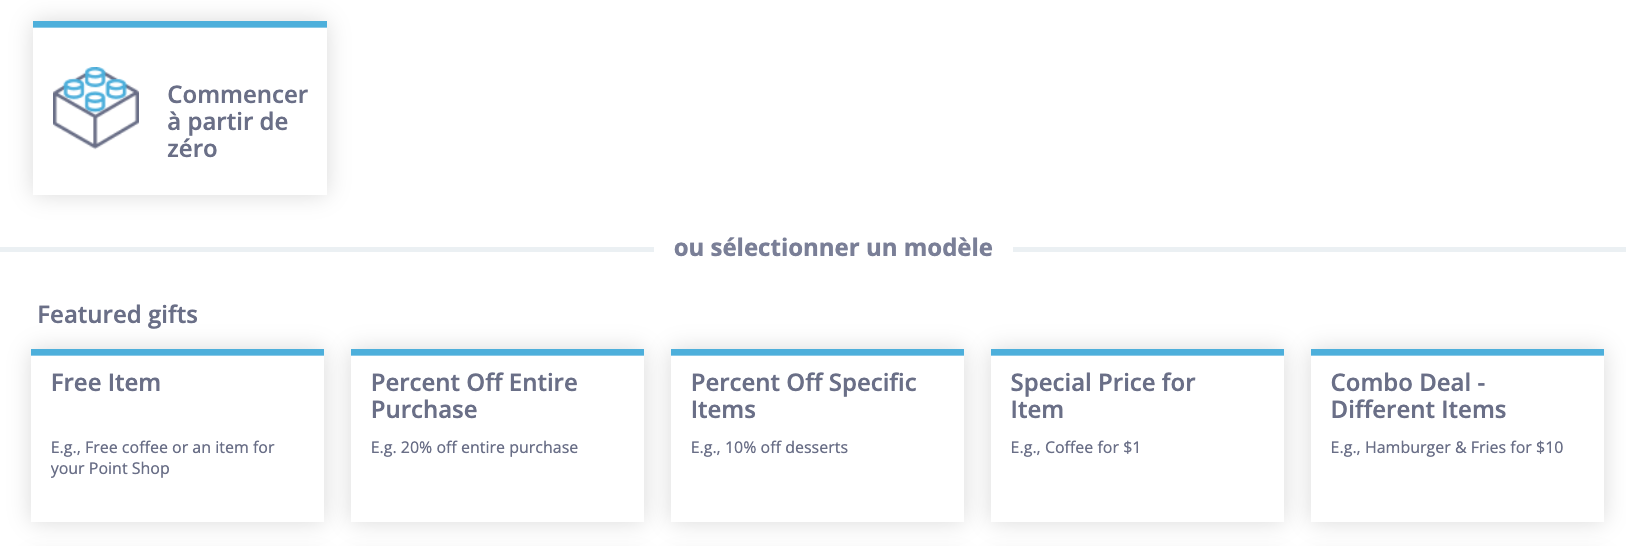
Task: Select "Commencer à partir de zéro" label
Action: click(x=237, y=121)
